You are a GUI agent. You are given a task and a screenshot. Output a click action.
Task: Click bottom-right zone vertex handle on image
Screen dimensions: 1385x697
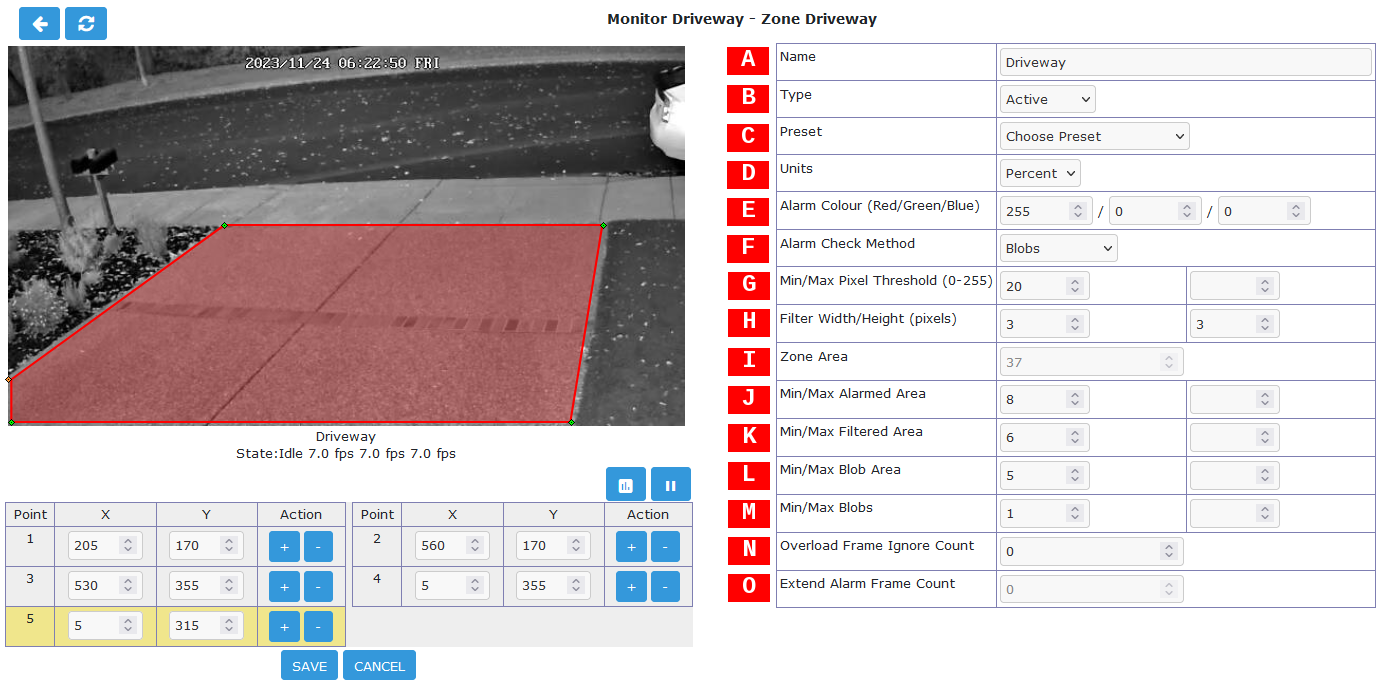coord(571,422)
